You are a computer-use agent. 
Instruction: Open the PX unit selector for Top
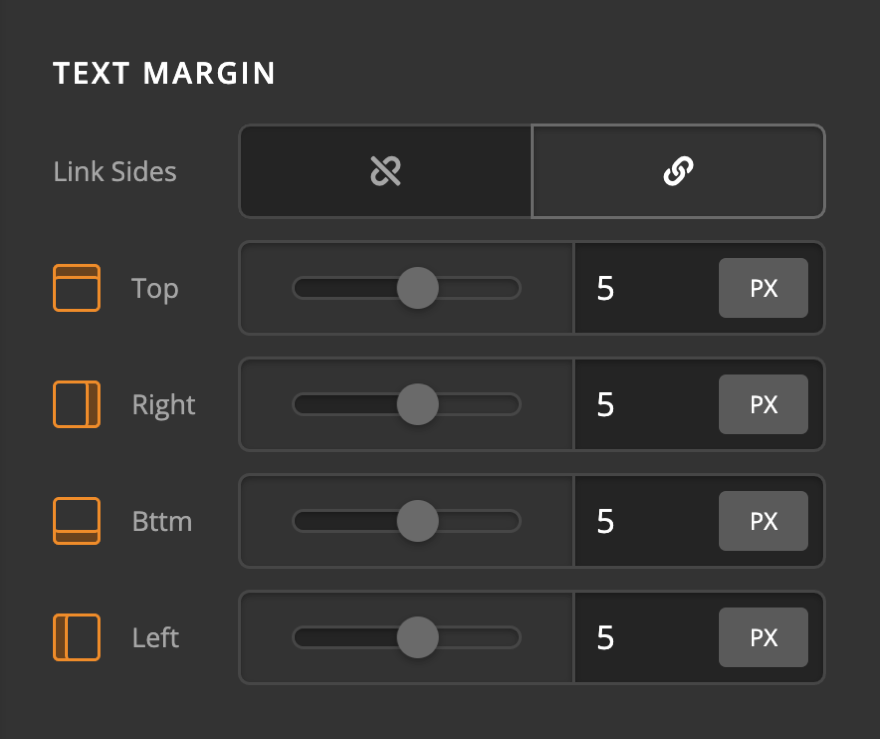coord(763,288)
